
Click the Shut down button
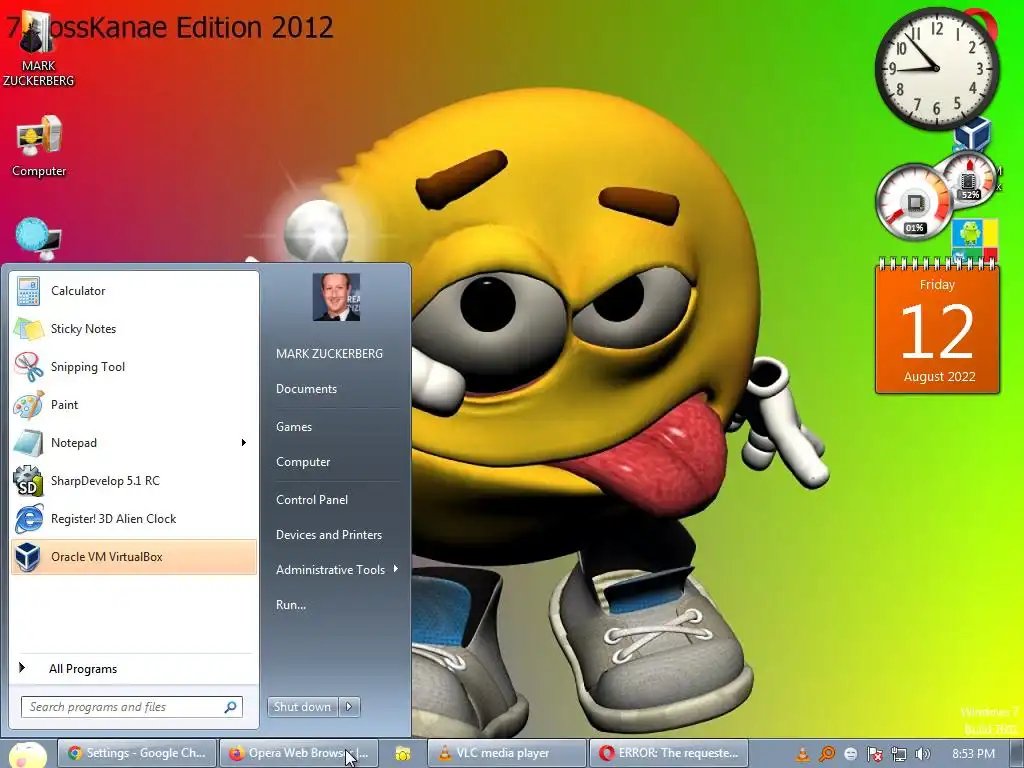click(303, 707)
